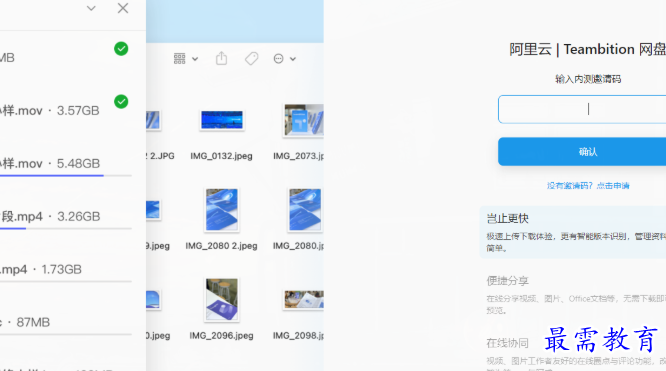The width and height of the screenshot is (666, 371).
Task: Click the share/export icon in toolbar
Action: pos(221,58)
